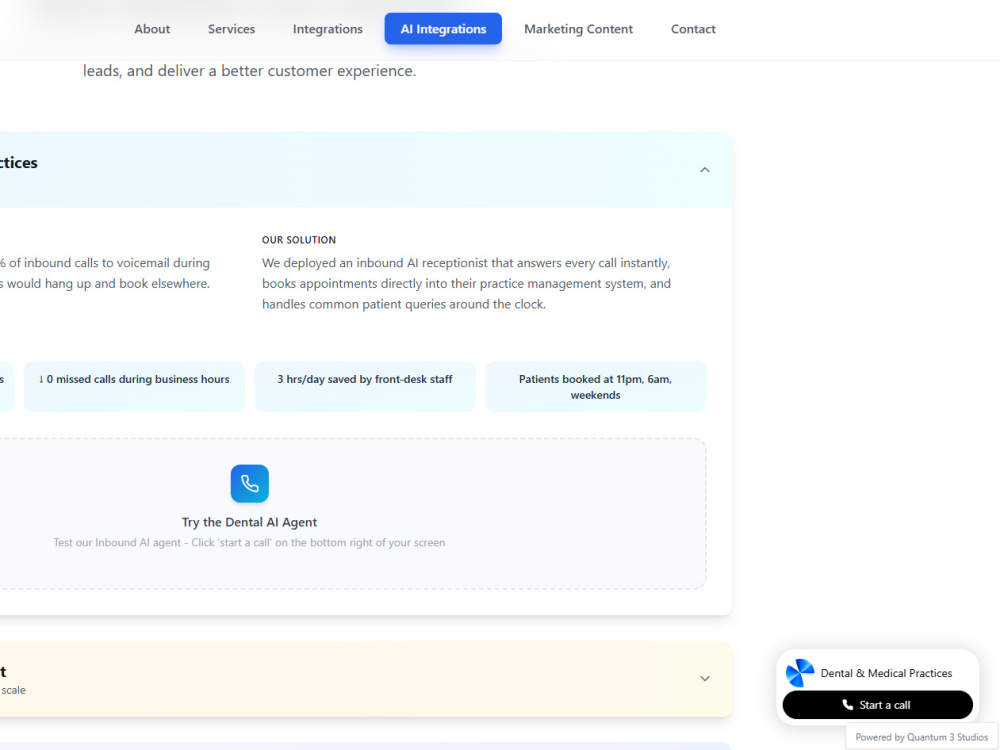The width and height of the screenshot is (1000, 750).
Task: Expand the yellow collapsed section chevron
Action: coord(705,679)
